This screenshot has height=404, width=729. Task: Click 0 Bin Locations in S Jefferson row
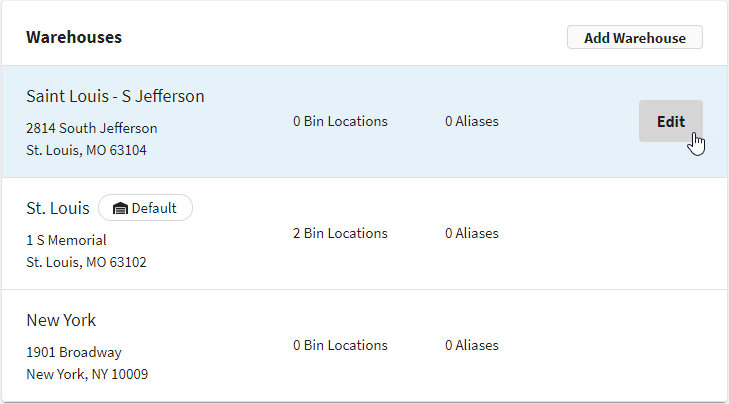tap(340, 121)
